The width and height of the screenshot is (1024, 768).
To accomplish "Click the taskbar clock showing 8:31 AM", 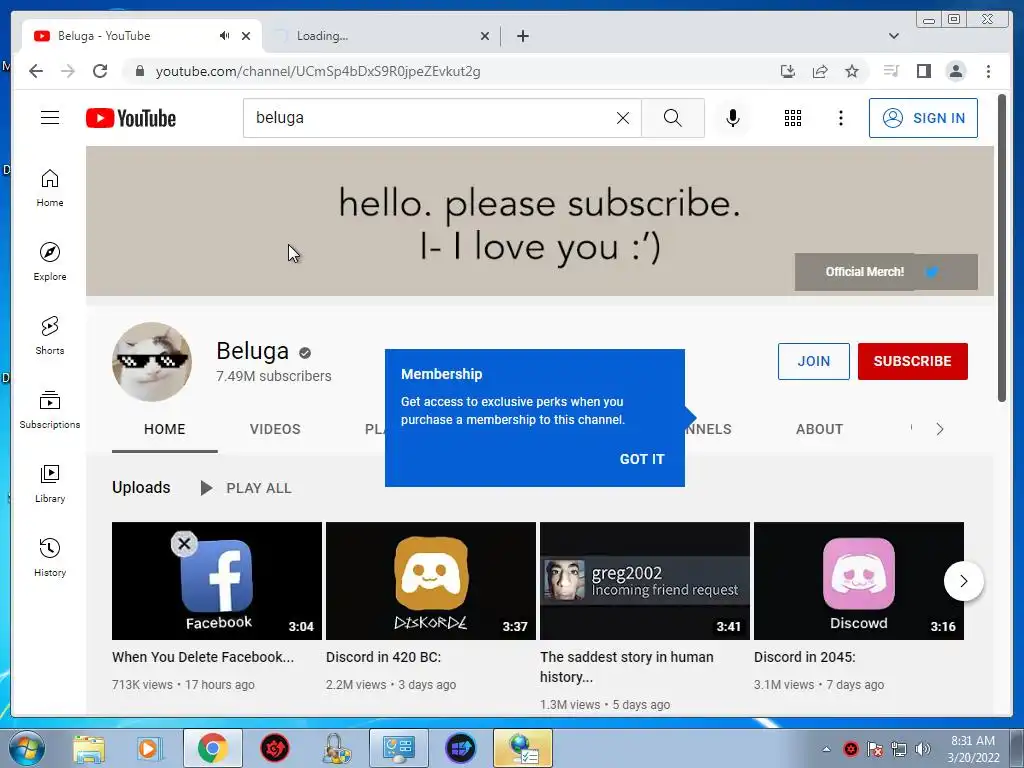I will (x=973, y=748).
